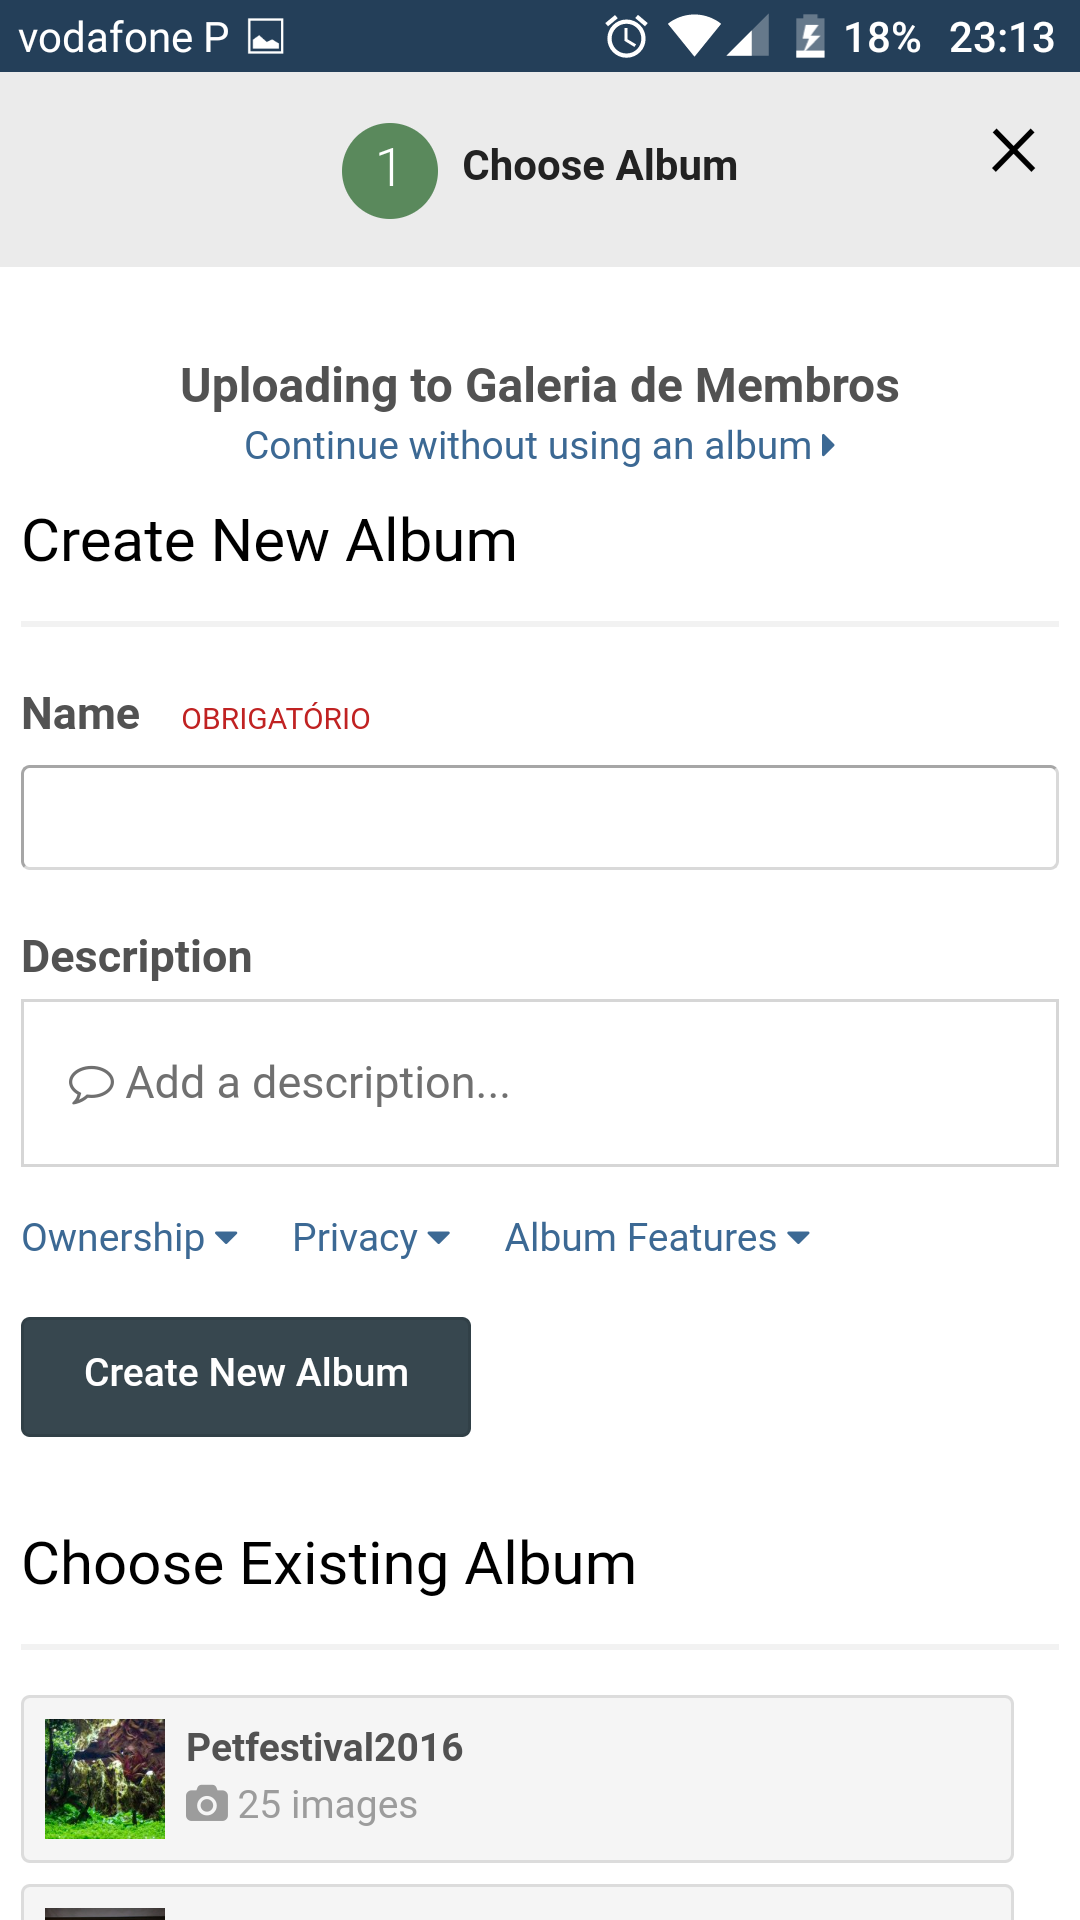Viewport: 1080px width, 1920px height.
Task: Tap the arrow beside Continue without album
Action: (828, 446)
